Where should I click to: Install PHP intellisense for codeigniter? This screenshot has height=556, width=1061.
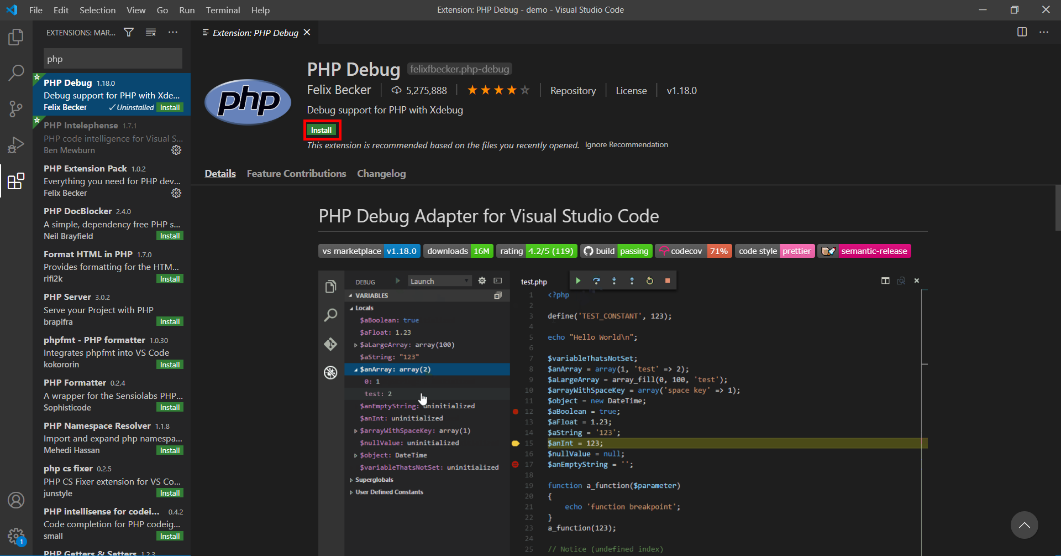click(x=170, y=536)
